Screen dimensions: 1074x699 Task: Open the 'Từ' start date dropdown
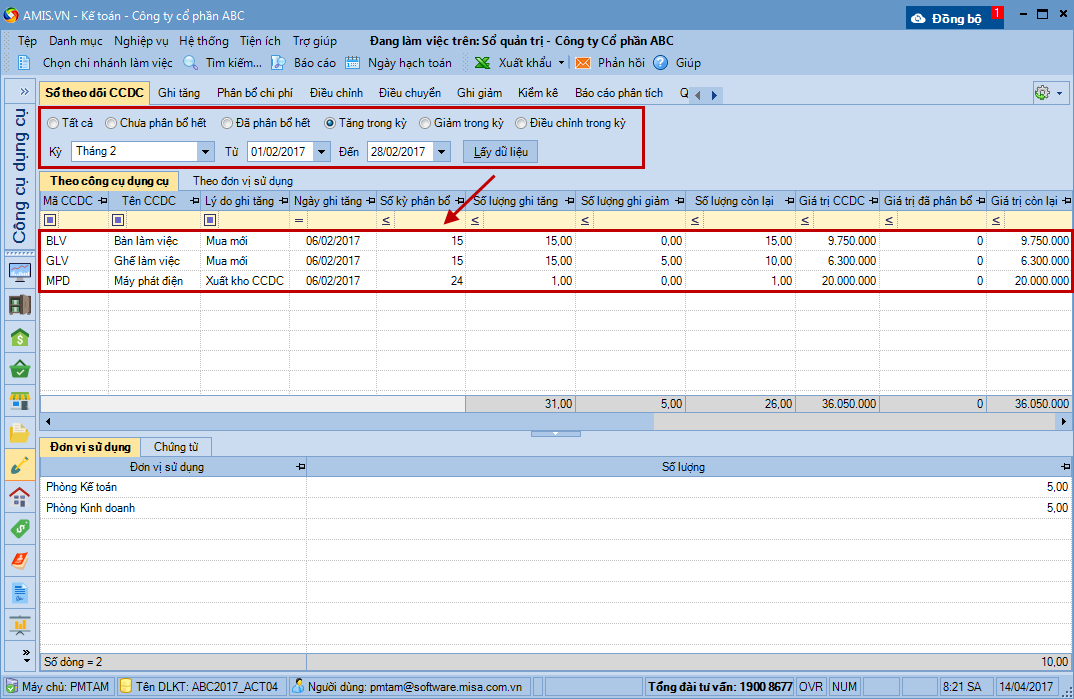tap(322, 152)
